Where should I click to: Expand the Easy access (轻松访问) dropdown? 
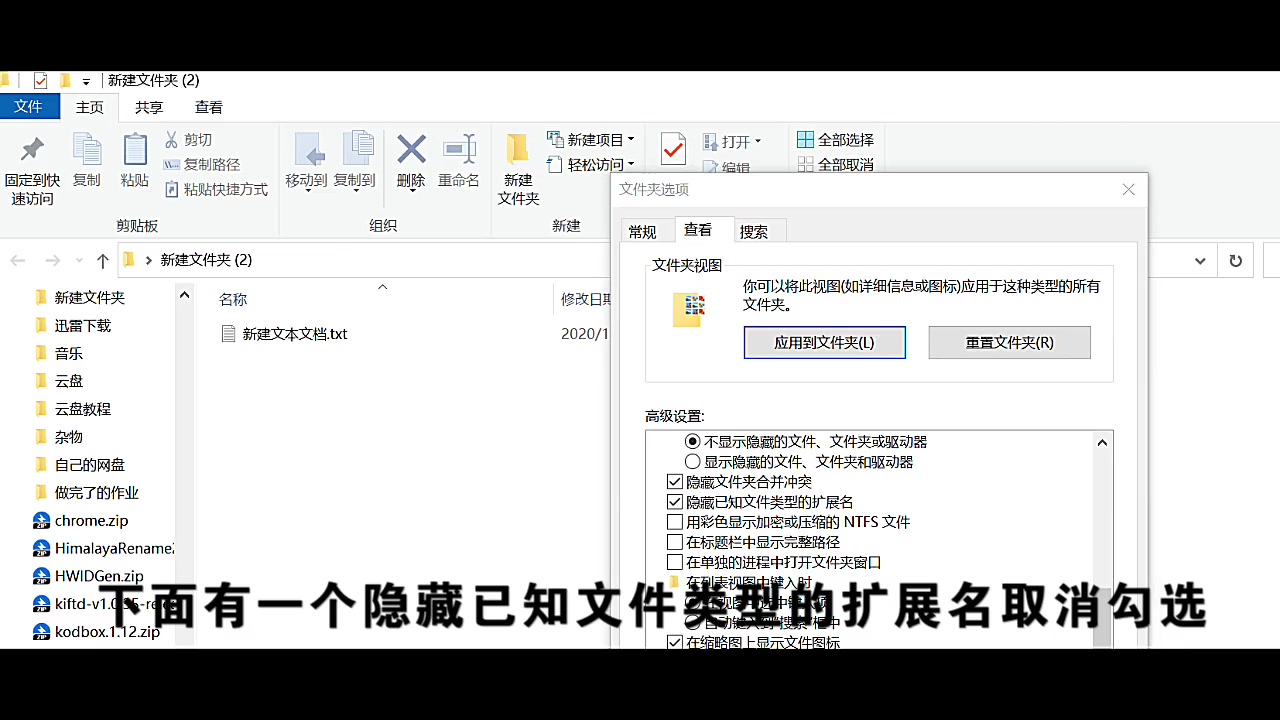631,165
